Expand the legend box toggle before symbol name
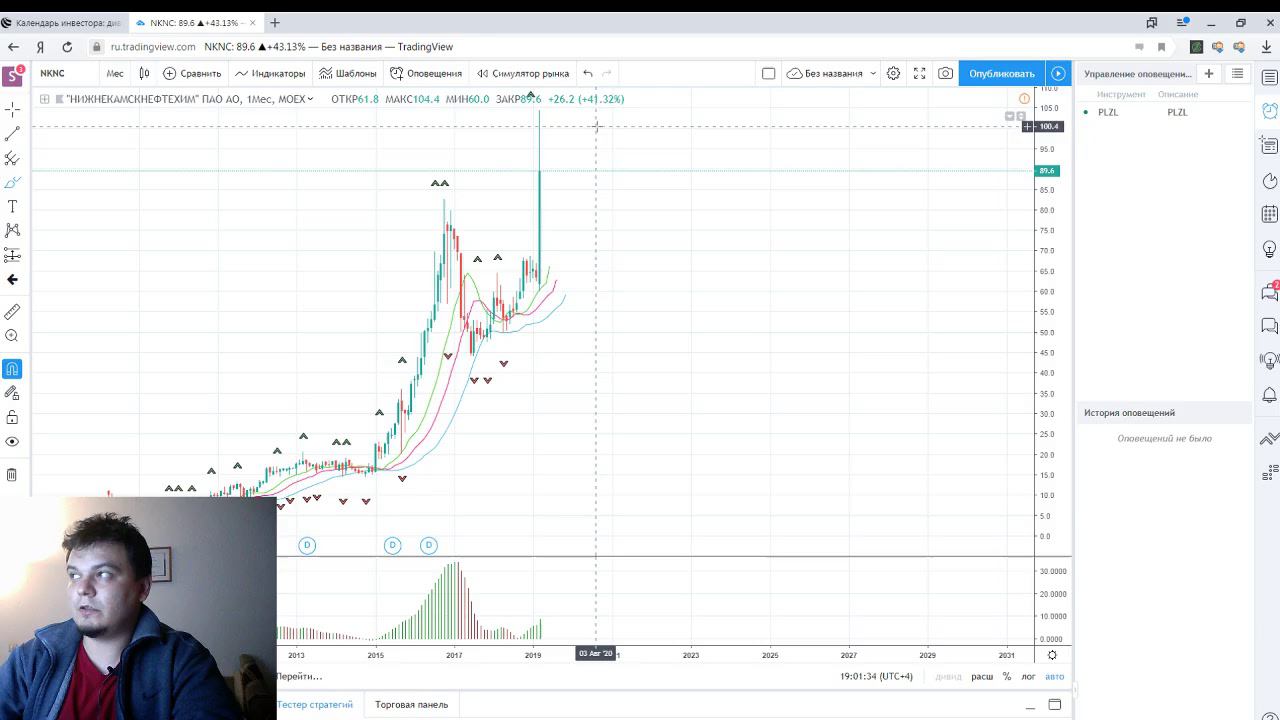This screenshot has width=1280, height=720. [44, 99]
